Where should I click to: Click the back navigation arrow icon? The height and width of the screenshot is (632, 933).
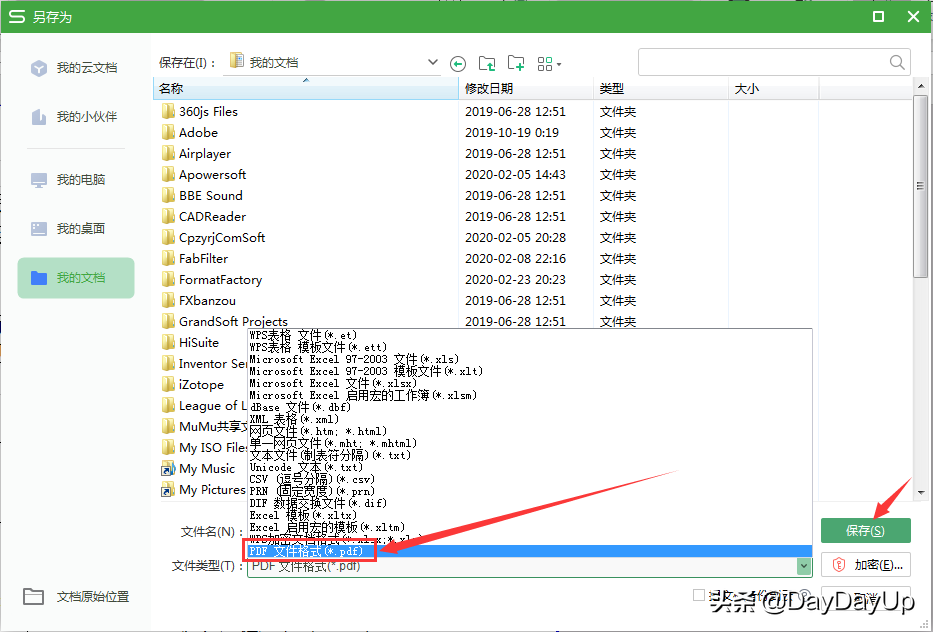(x=458, y=64)
